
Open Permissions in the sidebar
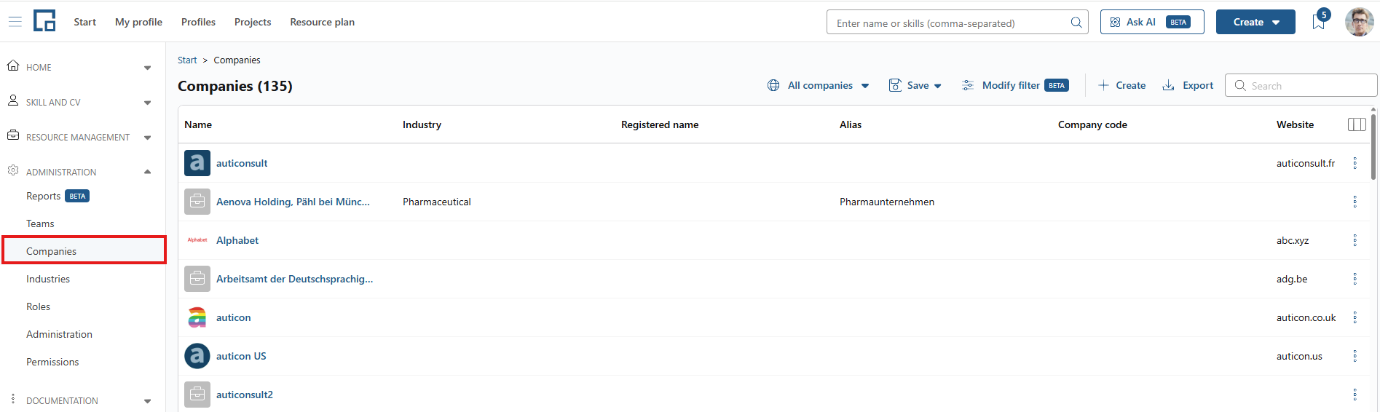(x=52, y=362)
